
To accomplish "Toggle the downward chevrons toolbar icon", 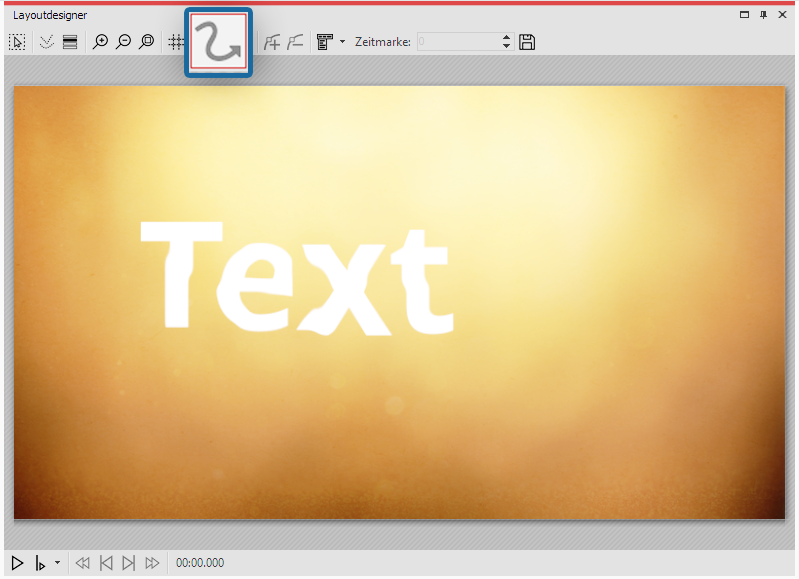I will [x=46, y=42].
